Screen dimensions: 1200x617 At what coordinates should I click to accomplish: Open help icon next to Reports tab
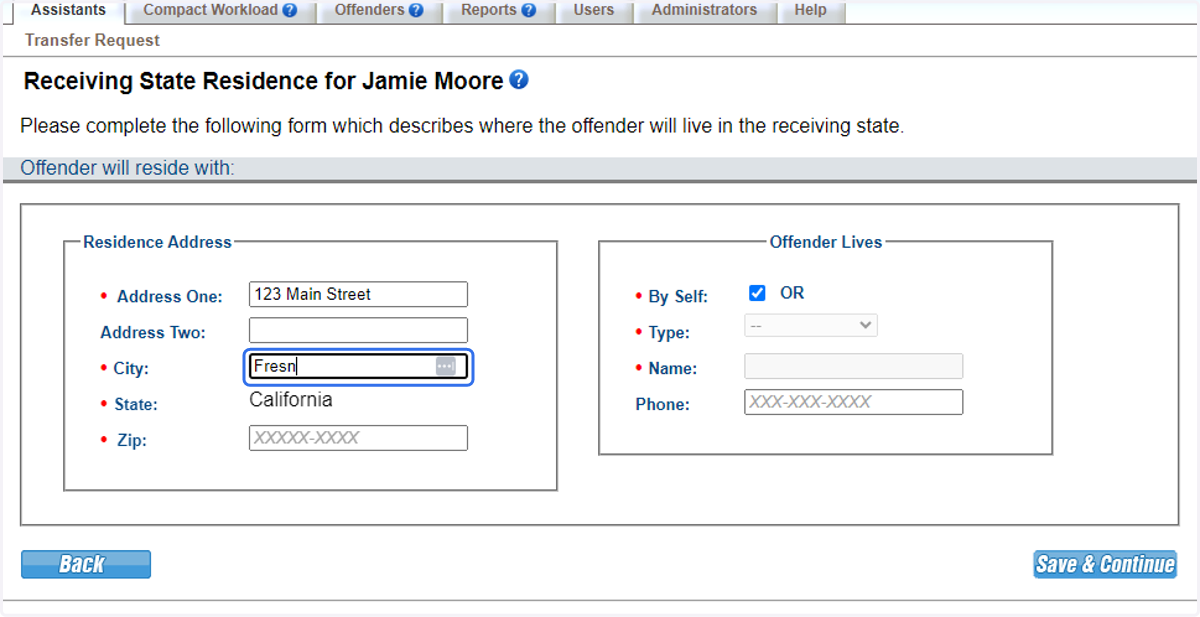(x=529, y=10)
